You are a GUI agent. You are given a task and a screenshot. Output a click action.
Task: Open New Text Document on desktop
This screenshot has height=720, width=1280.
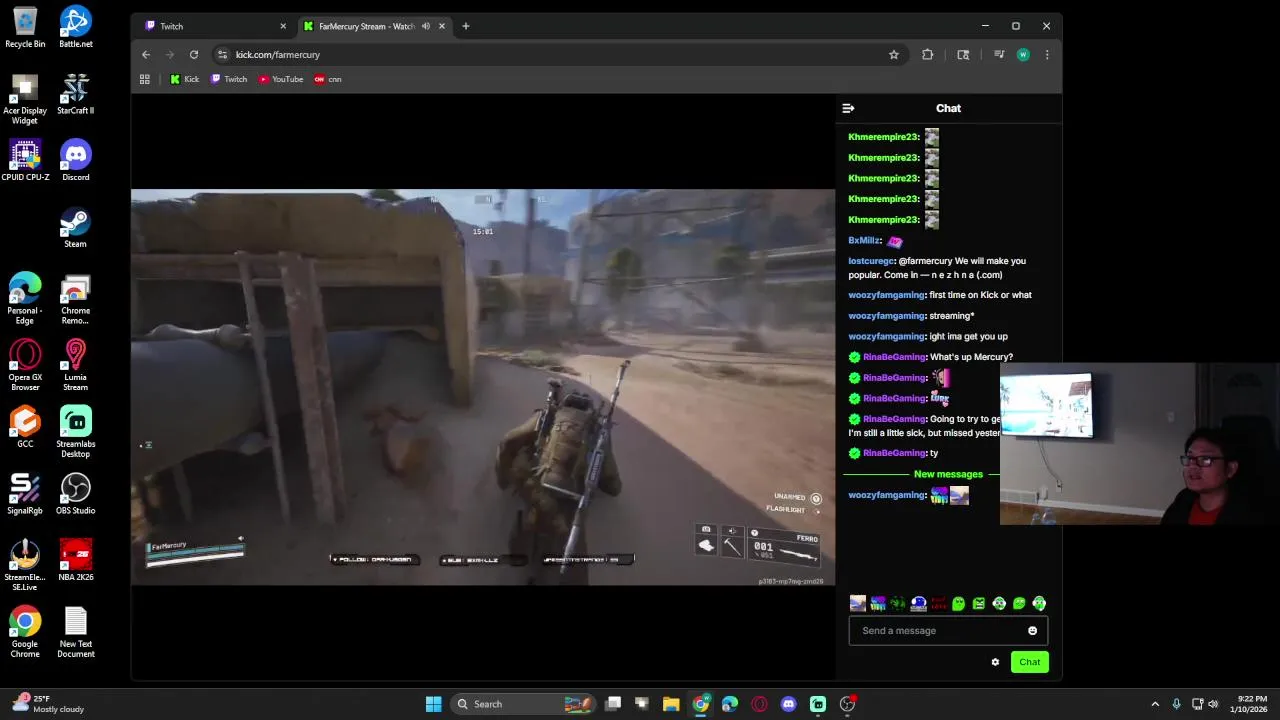pos(75,632)
